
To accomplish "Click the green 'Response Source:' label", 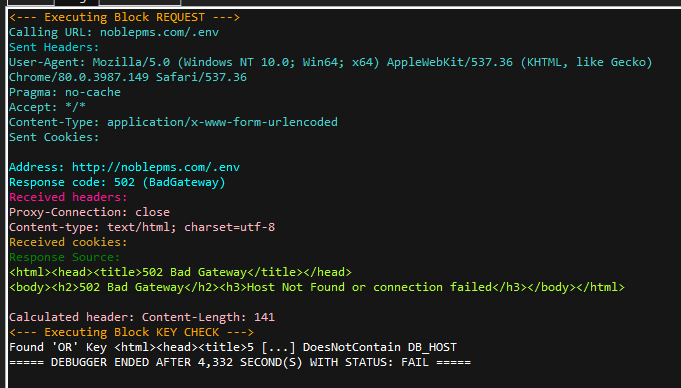I will [x=65, y=257].
